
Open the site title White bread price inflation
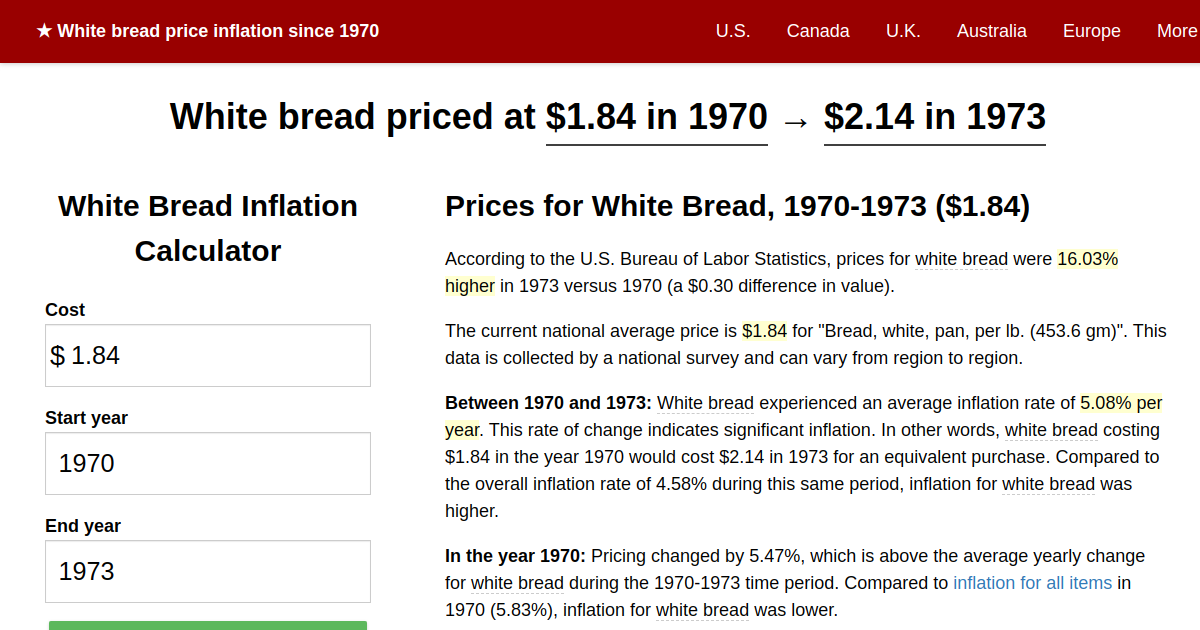218,31
